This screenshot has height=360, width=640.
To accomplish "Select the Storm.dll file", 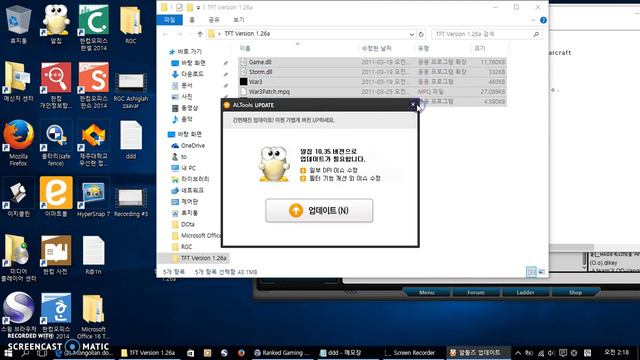I will tap(372, 72).
